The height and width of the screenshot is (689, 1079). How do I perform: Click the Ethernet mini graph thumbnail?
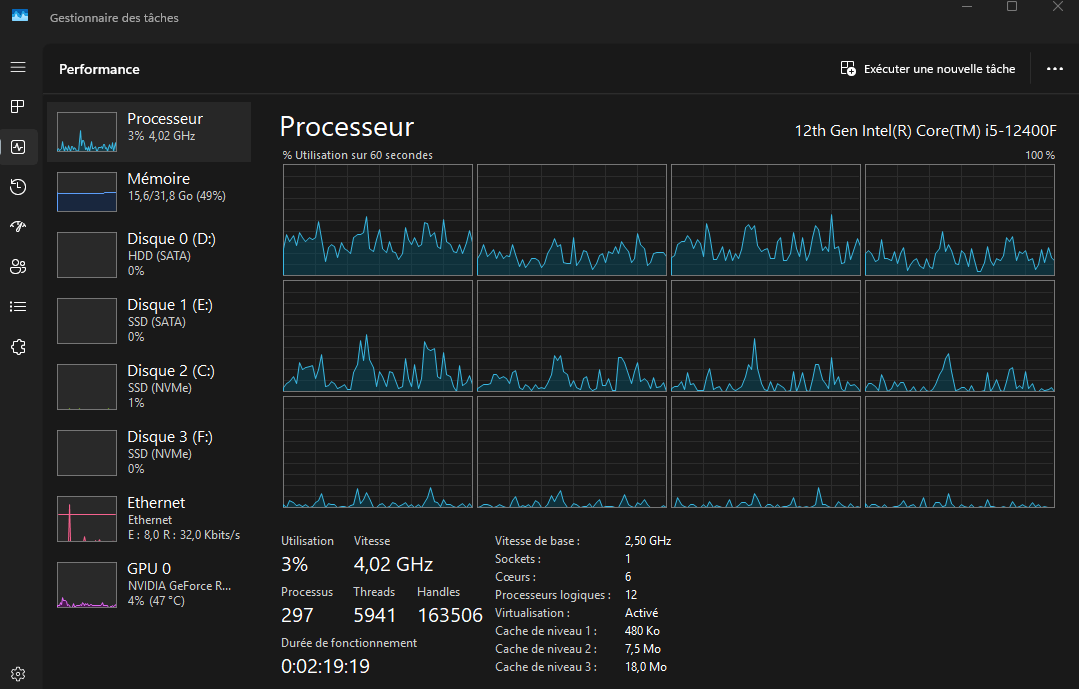tap(87, 519)
